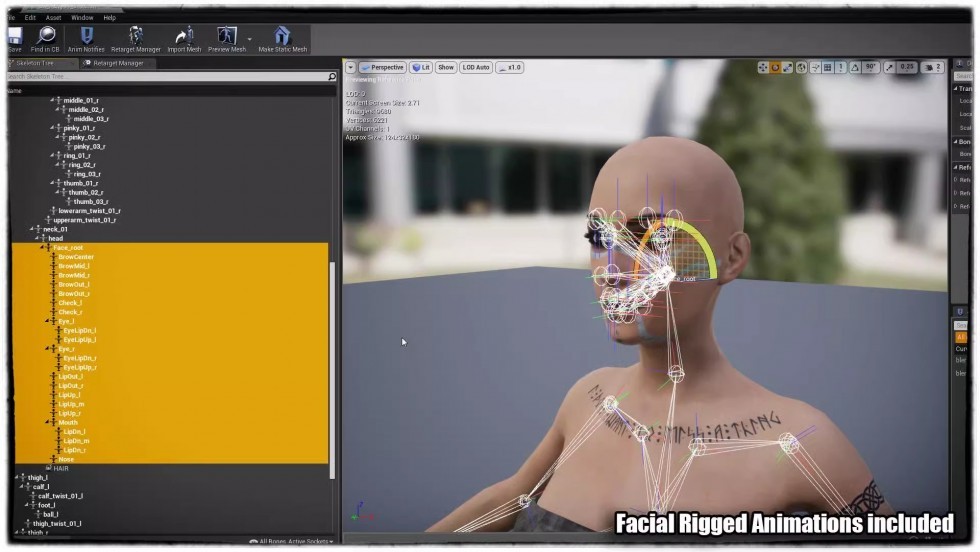The image size is (980, 552).
Task: Select the rotate gizmo mode icon
Action: click(775, 68)
